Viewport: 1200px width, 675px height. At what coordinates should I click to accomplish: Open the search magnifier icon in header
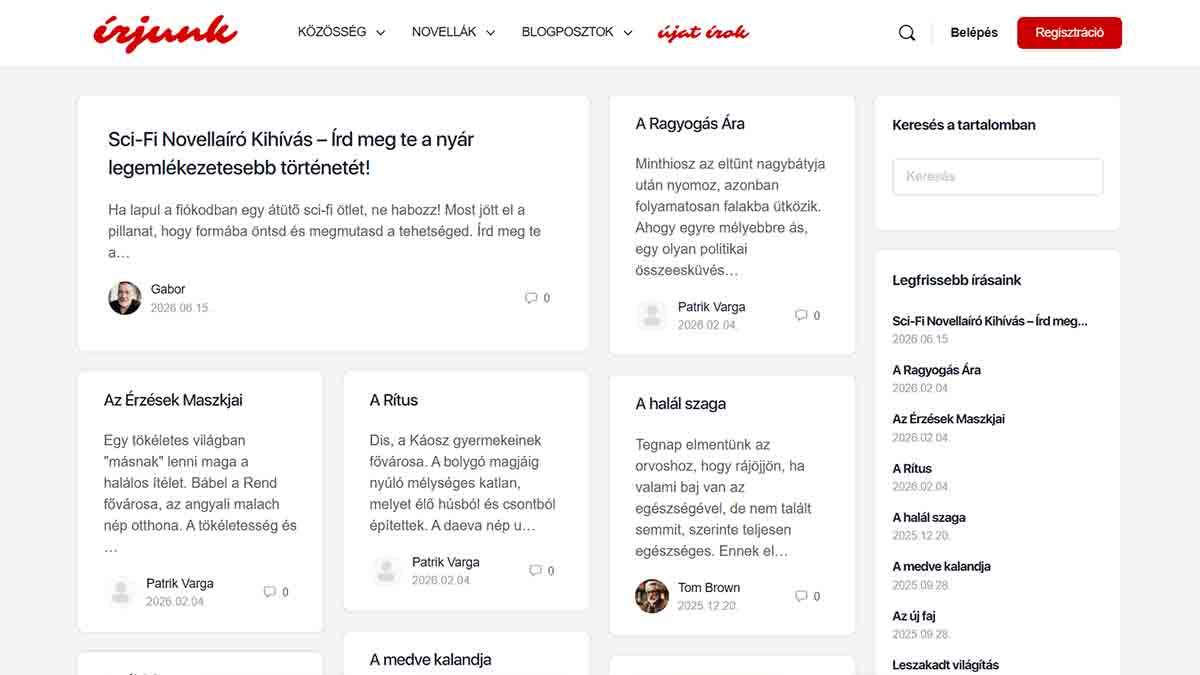click(x=907, y=33)
